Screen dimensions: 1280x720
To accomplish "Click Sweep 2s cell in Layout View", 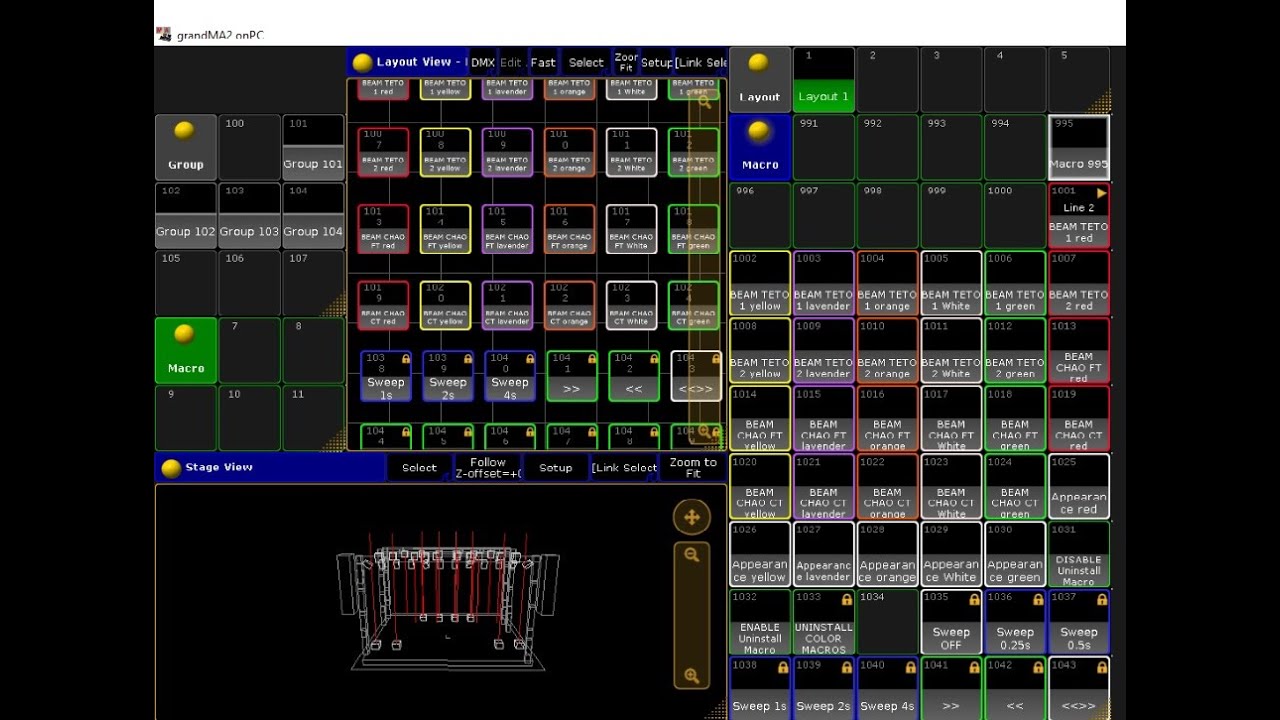I will coord(447,376).
